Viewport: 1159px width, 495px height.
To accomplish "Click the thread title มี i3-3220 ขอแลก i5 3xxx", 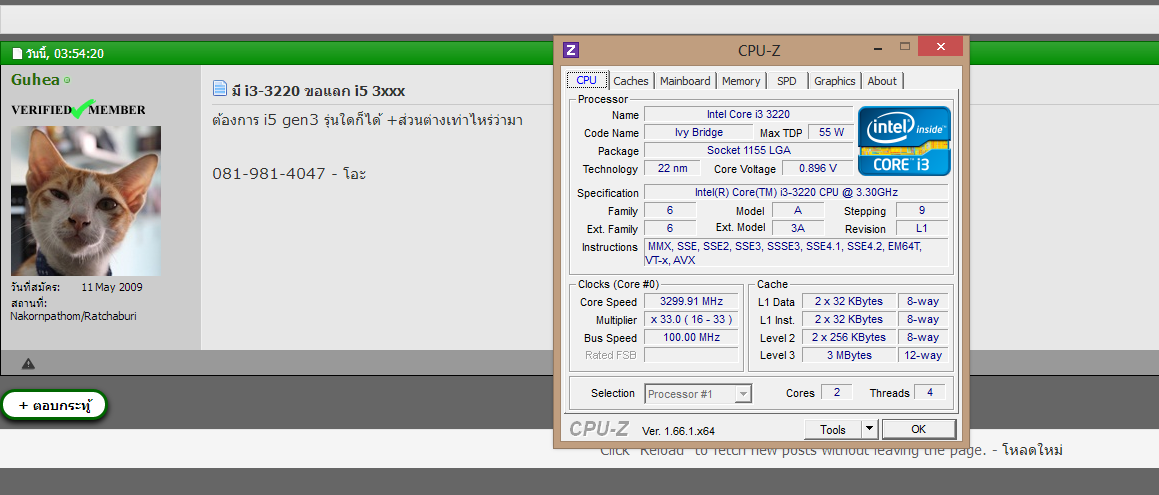I will tap(318, 90).
